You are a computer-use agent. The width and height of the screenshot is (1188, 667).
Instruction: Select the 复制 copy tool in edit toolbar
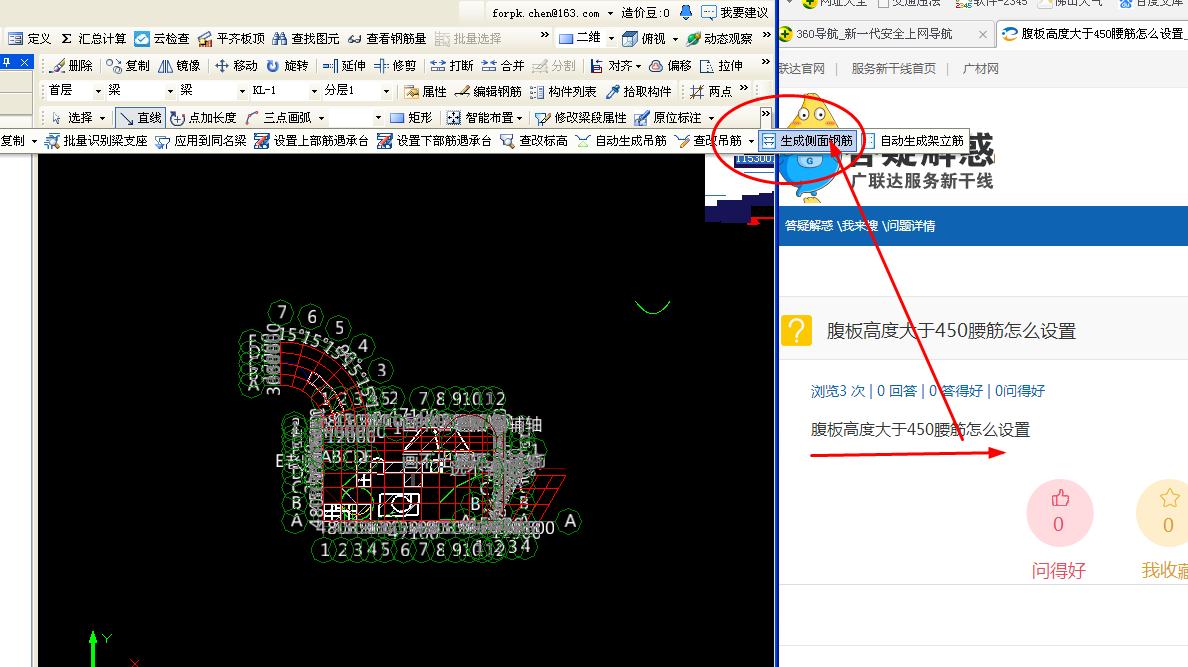[x=128, y=66]
